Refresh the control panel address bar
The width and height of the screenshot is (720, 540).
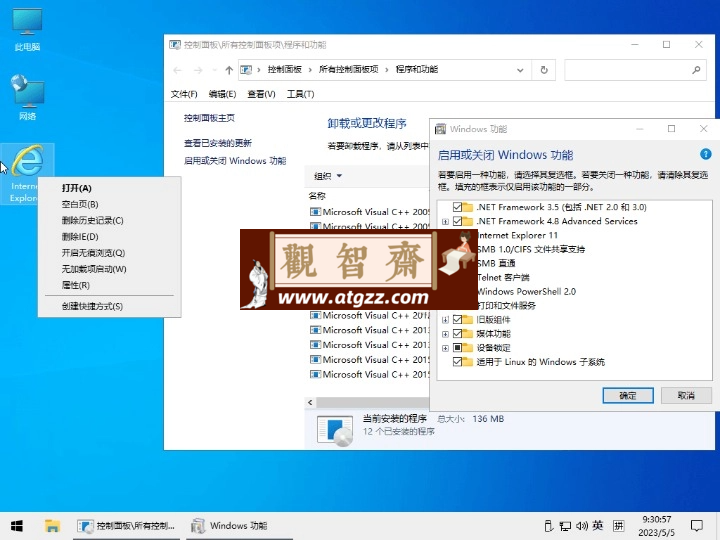pyautogui.click(x=544, y=70)
